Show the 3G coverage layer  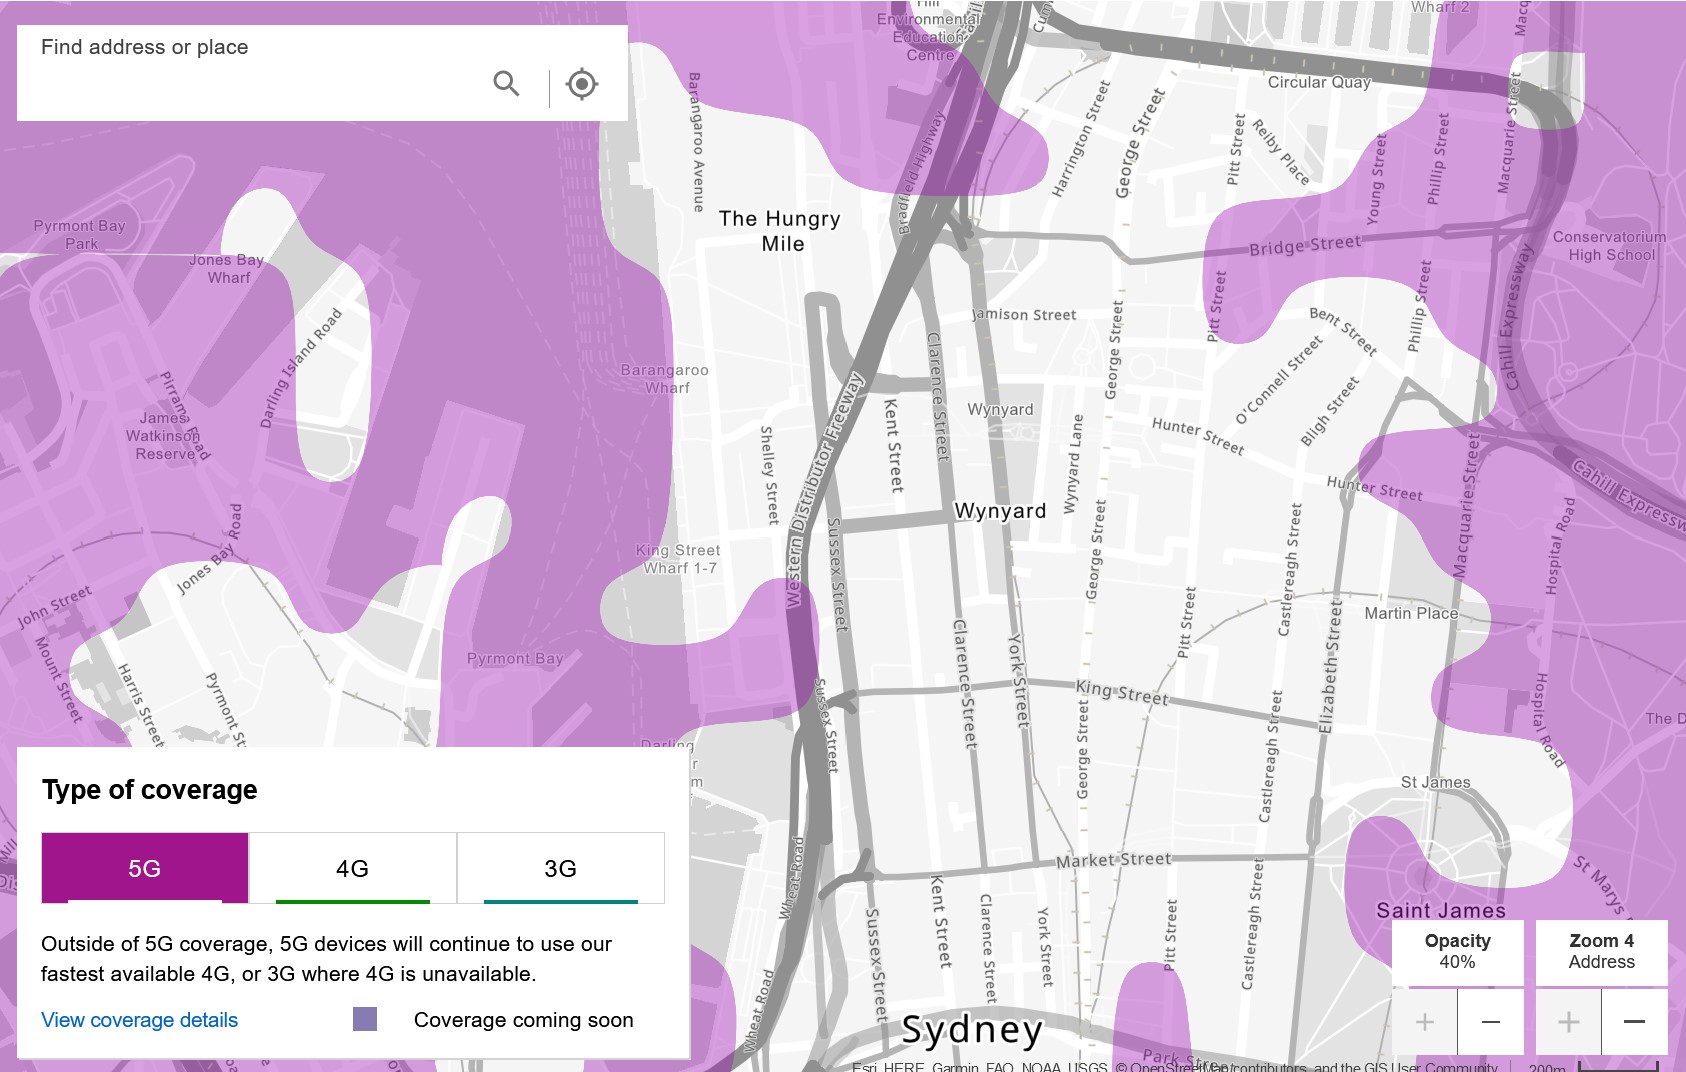click(x=560, y=868)
